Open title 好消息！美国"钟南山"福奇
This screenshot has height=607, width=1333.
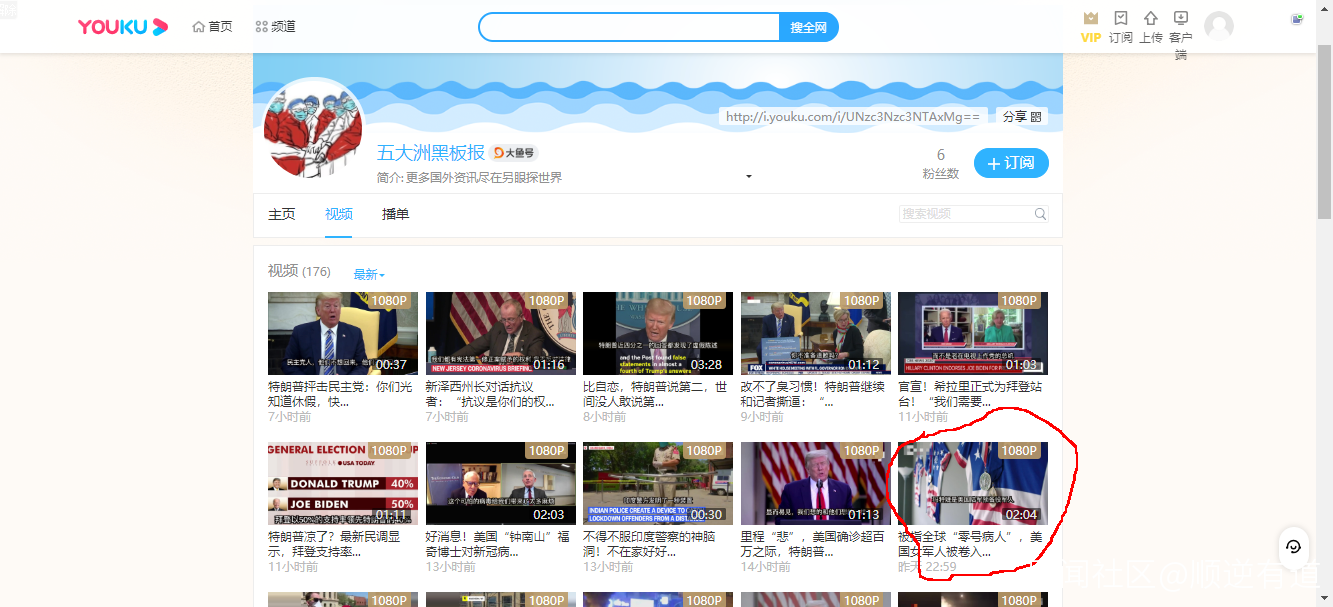[x=498, y=544]
